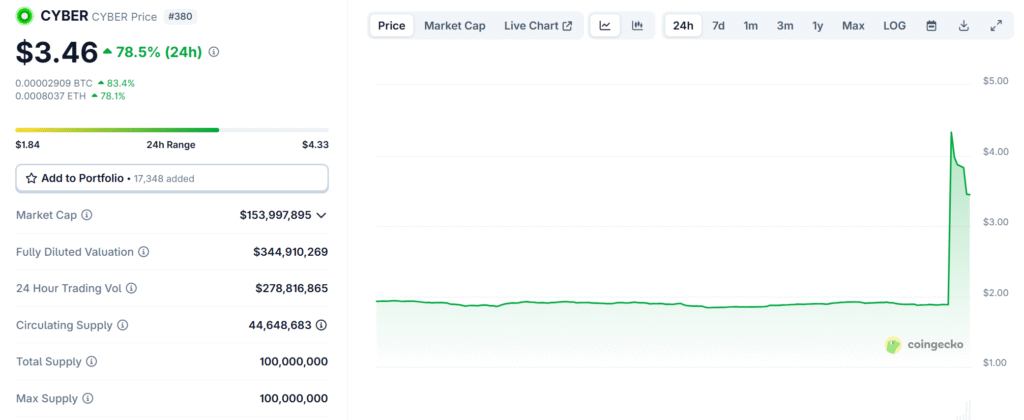1024x420 pixels.
Task: Click info icon next to Fully Diluted Valuation
Action: pos(144,252)
